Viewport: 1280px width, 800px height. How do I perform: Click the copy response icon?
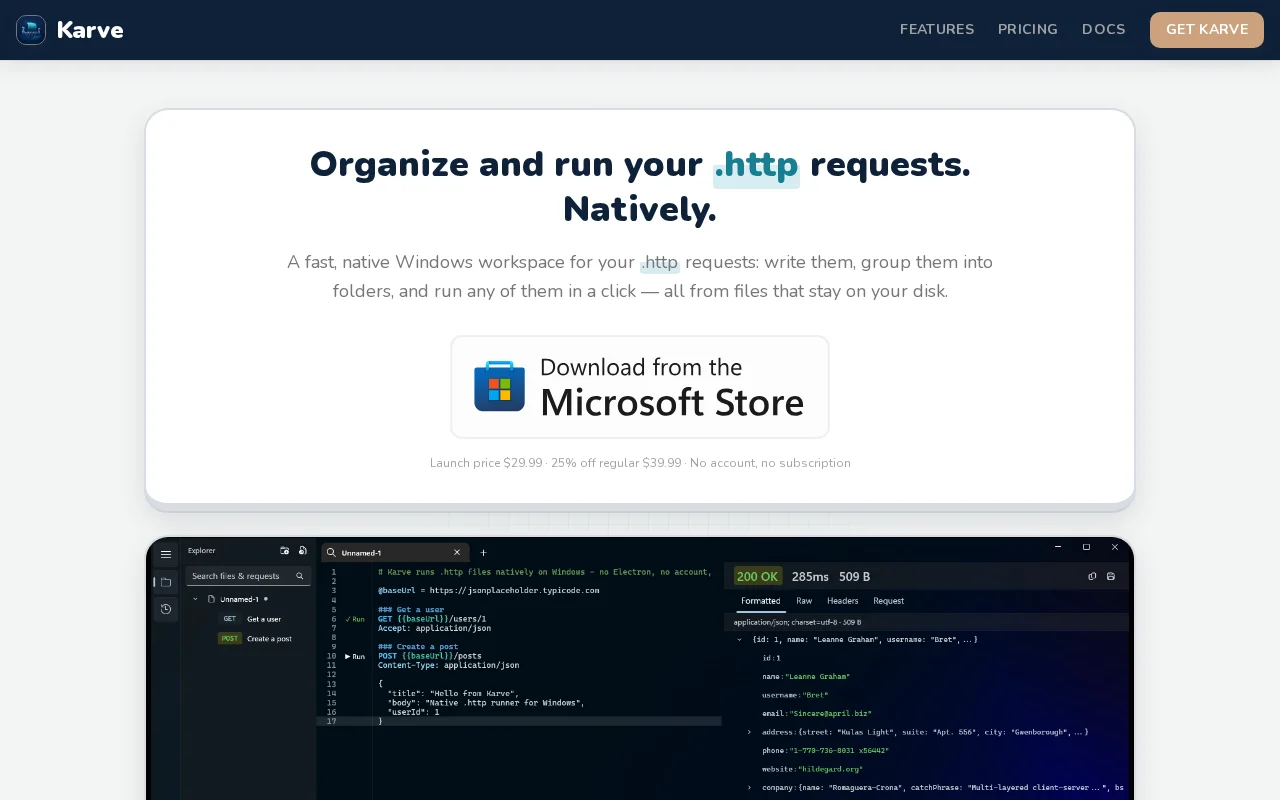click(x=1092, y=576)
